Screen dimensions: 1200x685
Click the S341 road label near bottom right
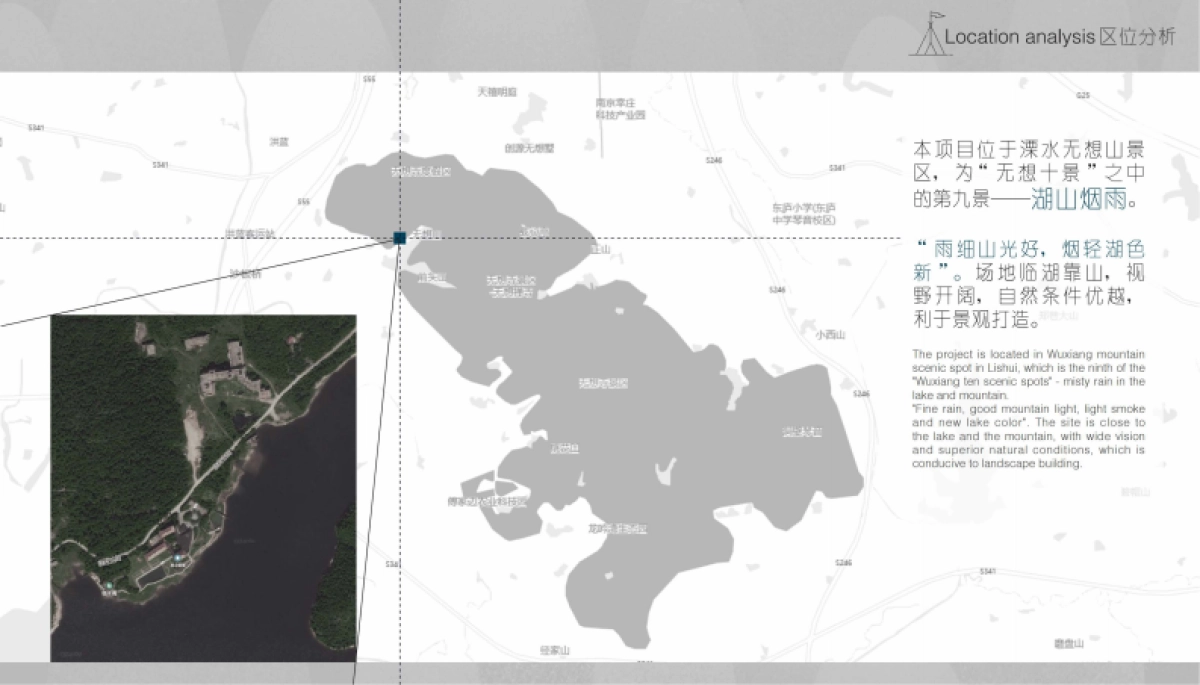988,571
